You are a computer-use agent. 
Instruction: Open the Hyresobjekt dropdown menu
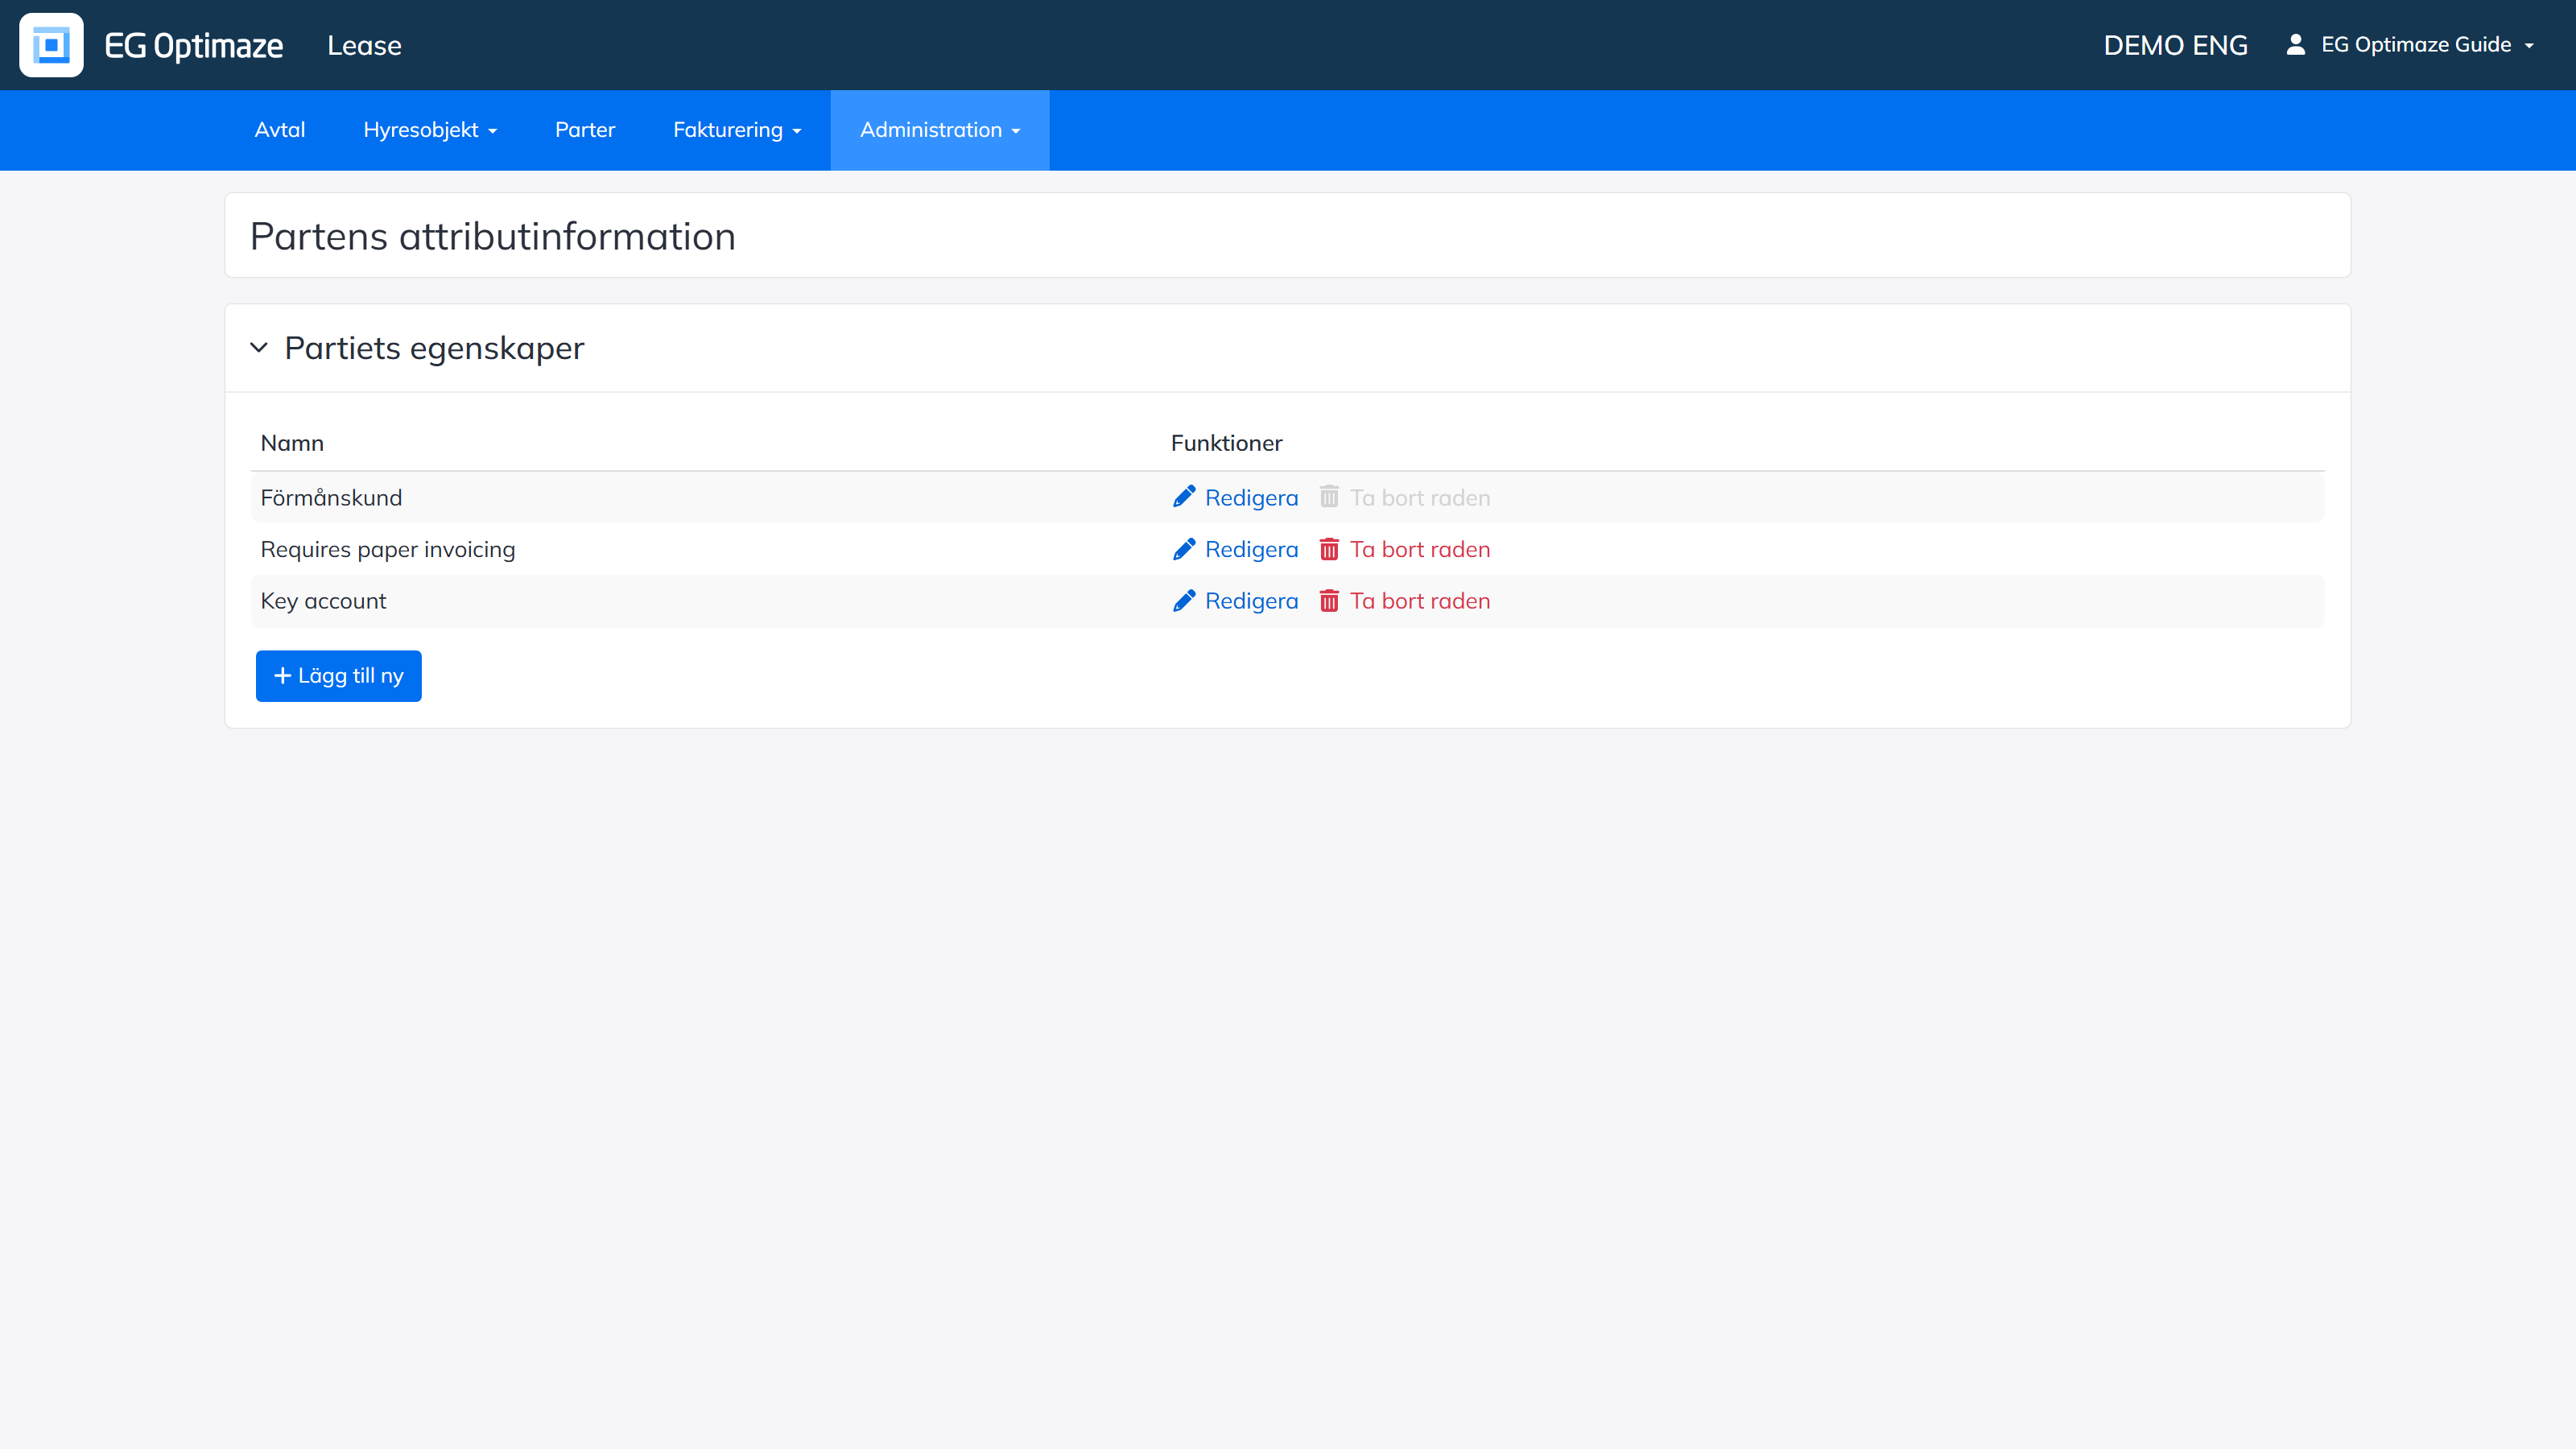430,130
